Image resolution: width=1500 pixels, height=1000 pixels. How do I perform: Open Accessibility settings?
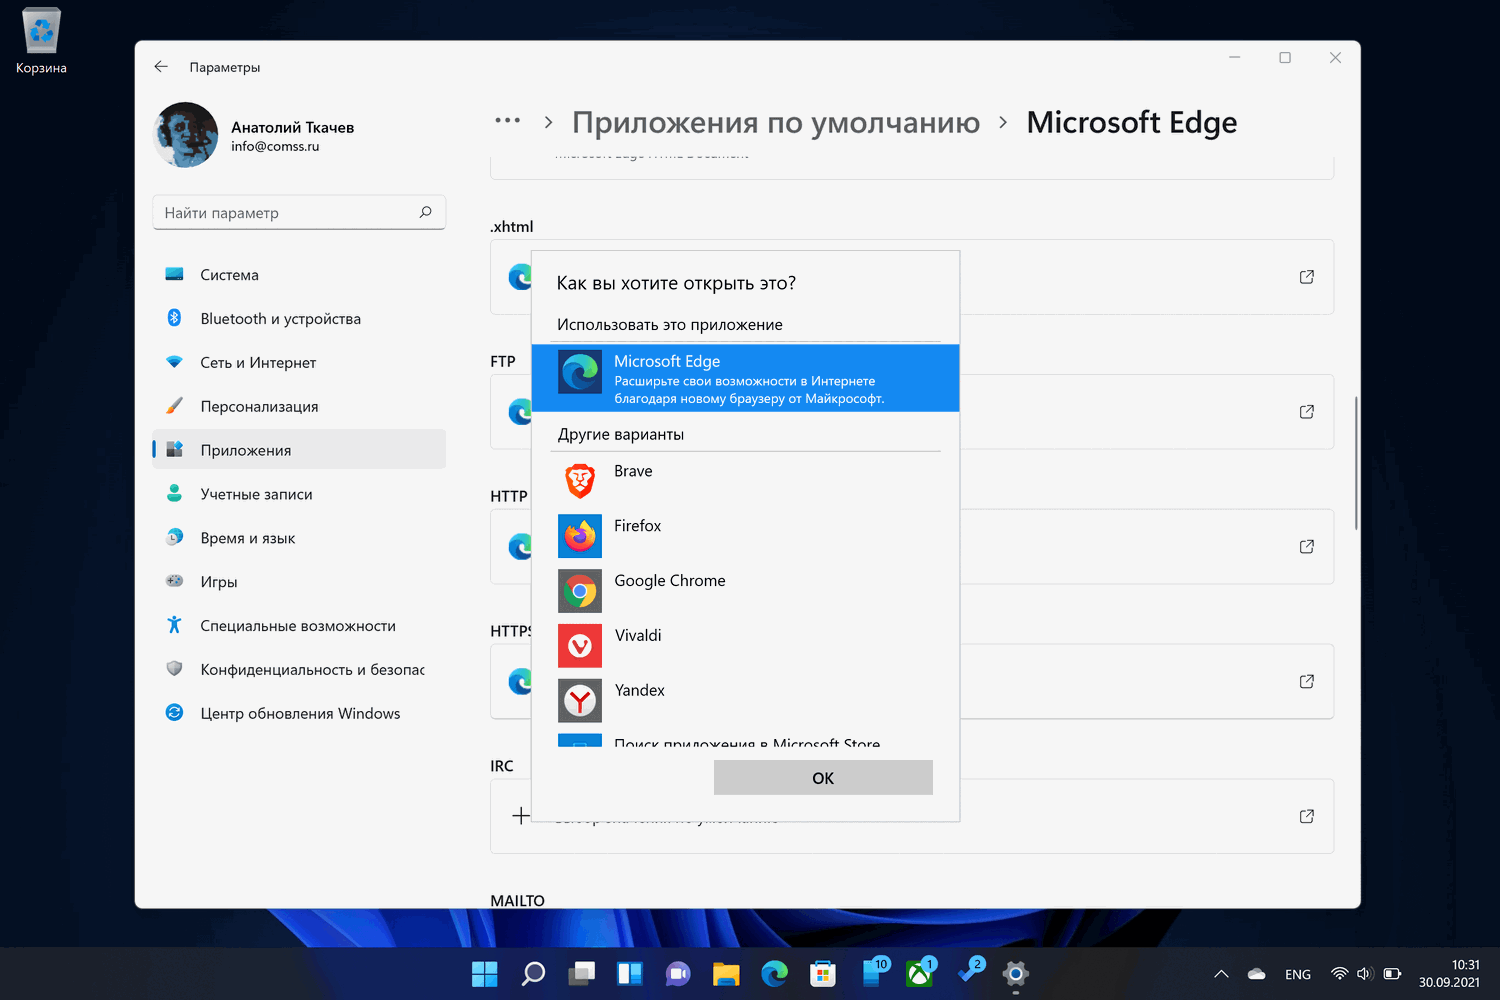coord(299,626)
